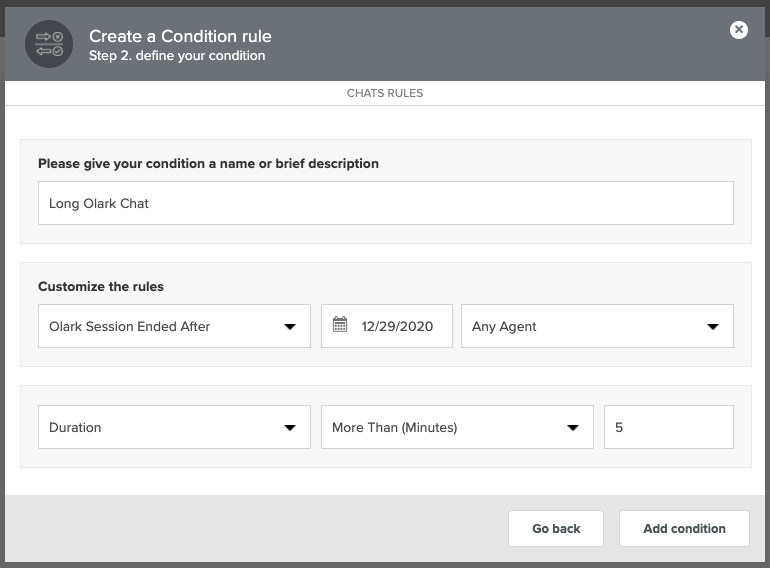
Task: Close the Create a Condition rule dialog
Action: tap(739, 30)
